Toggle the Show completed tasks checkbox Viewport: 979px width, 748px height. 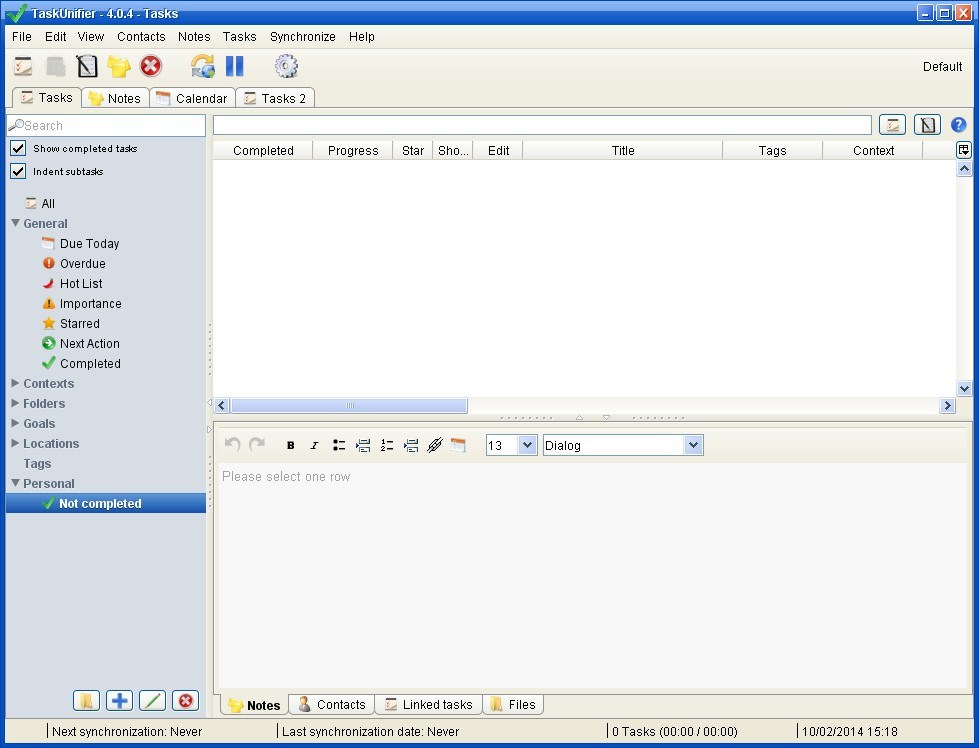point(18,149)
